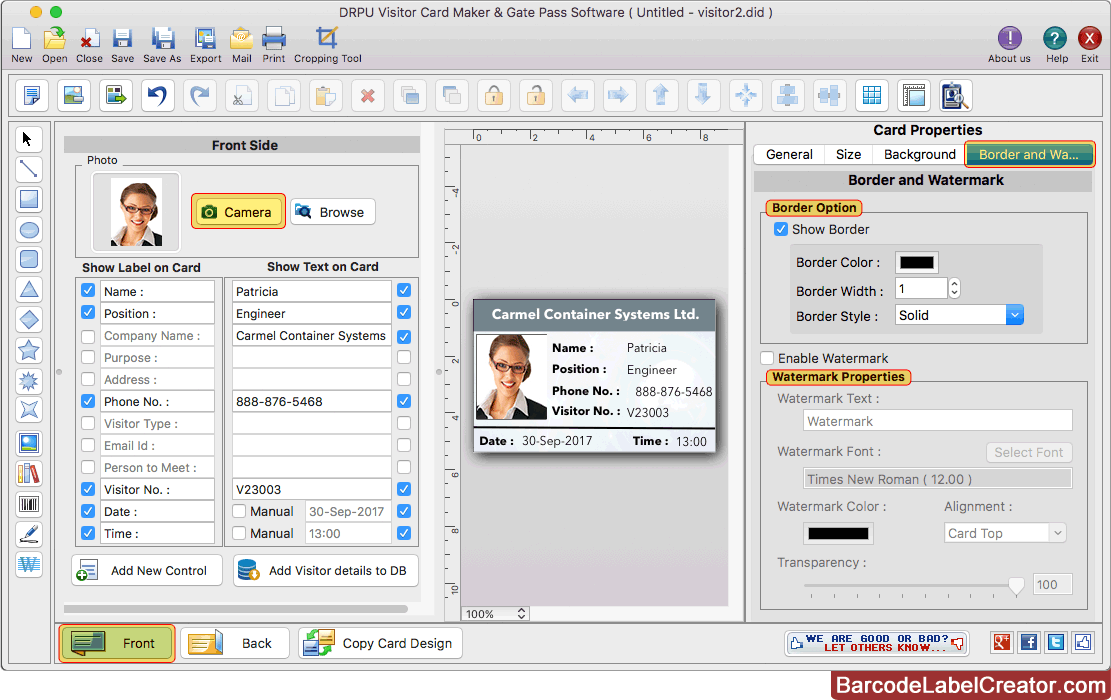1111x700 pixels.
Task: Enable the Company Name label checkbox
Action: point(88,336)
